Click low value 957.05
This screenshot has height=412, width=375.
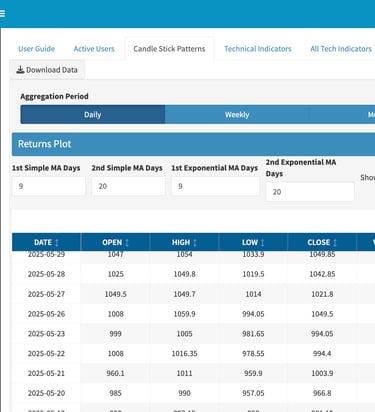[x=253, y=393]
